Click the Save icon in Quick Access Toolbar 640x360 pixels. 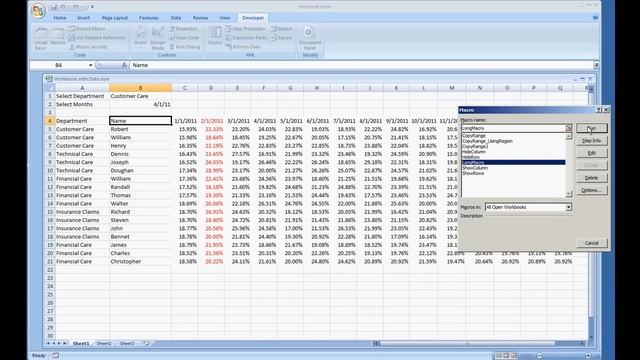54,7
